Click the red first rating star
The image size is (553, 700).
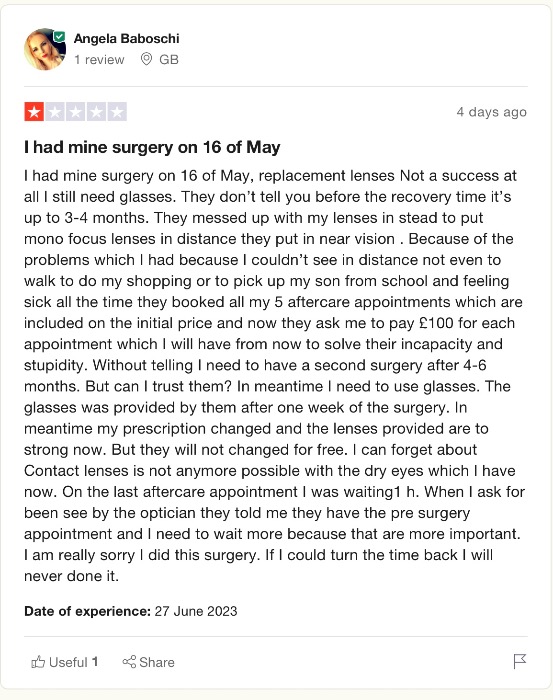point(34,112)
